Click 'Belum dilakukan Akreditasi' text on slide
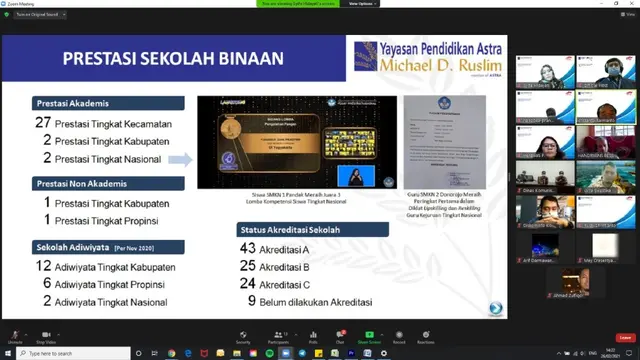 coord(316,302)
